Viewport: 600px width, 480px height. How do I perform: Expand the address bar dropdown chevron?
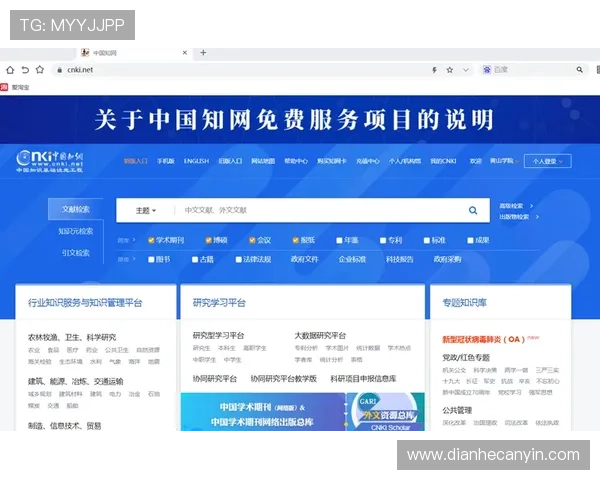click(466, 70)
